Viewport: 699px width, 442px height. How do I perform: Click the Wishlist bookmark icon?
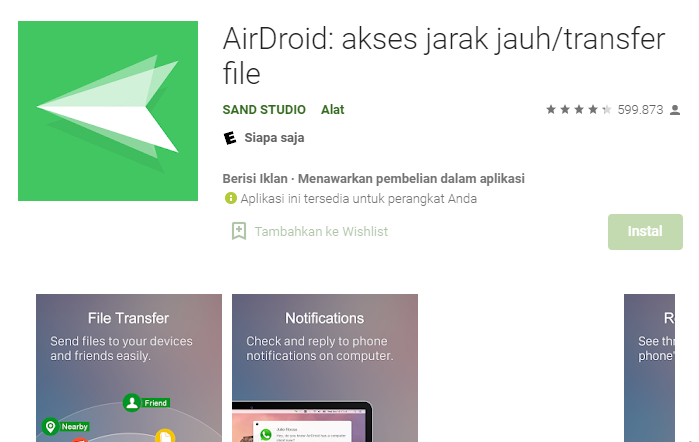[x=238, y=231]
